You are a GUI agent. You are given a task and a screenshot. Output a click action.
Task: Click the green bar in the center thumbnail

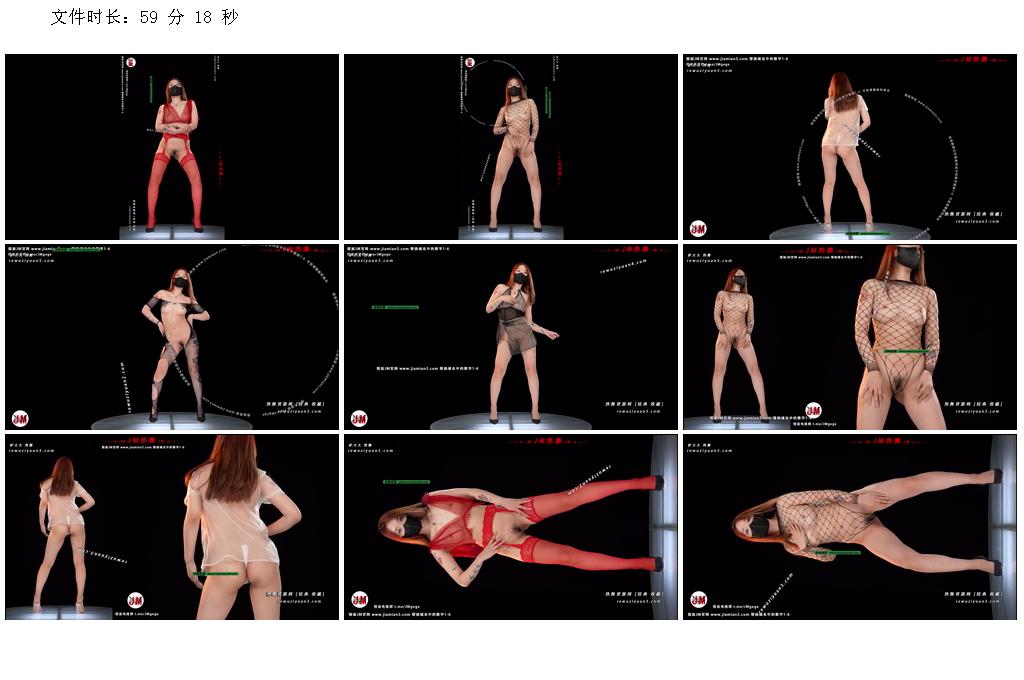394,308
